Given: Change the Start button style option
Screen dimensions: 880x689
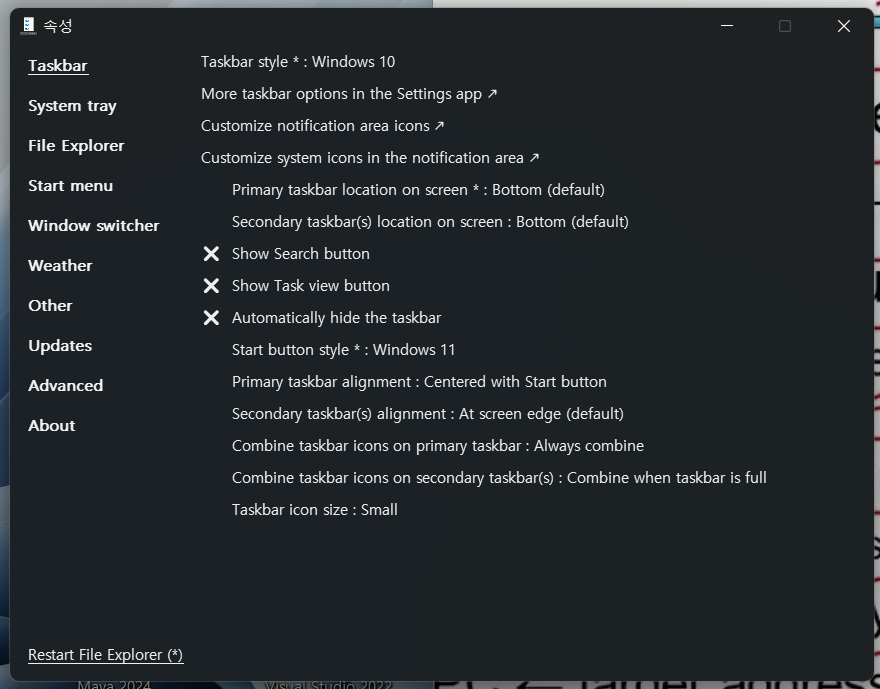Looking at the screenshot, I should [343, 350].
